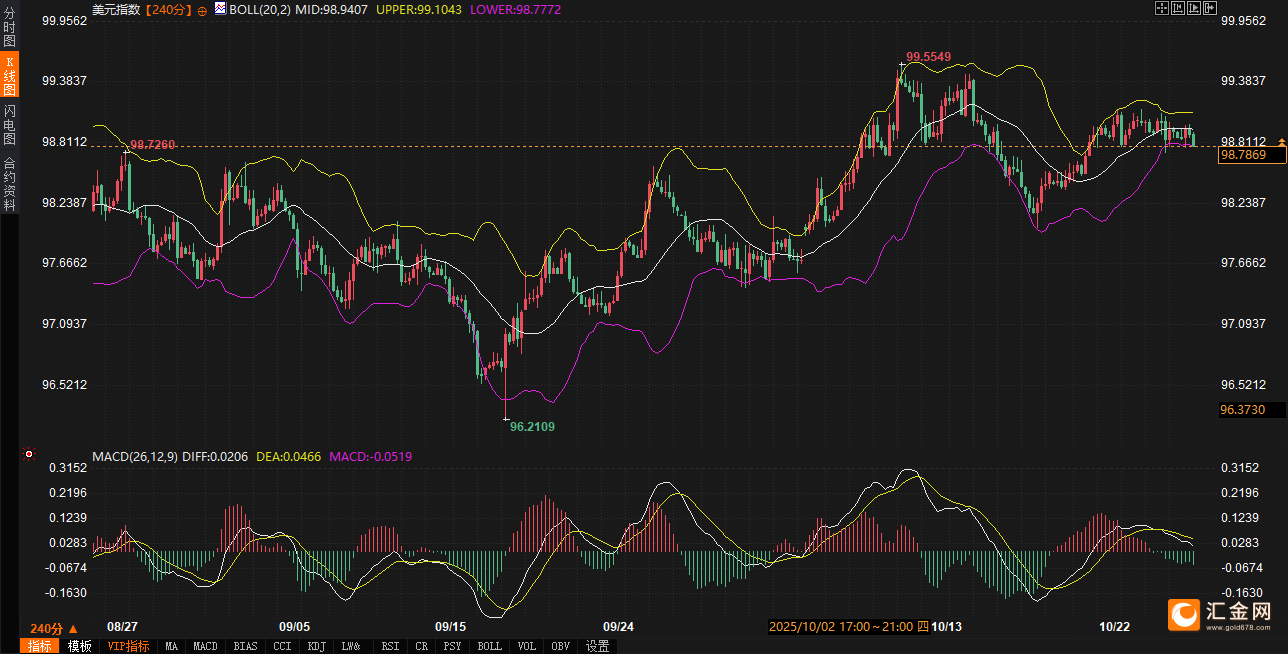This screenshot has width=1288, height=654.
Task: Enable the RSI indicator
Action: pos(390,646)
